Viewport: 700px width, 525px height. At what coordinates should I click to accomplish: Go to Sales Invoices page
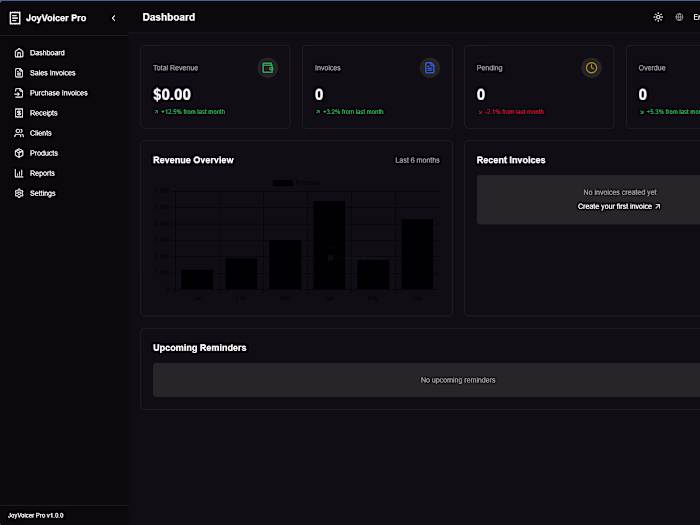pyautogui.click(x=53, y=73)
